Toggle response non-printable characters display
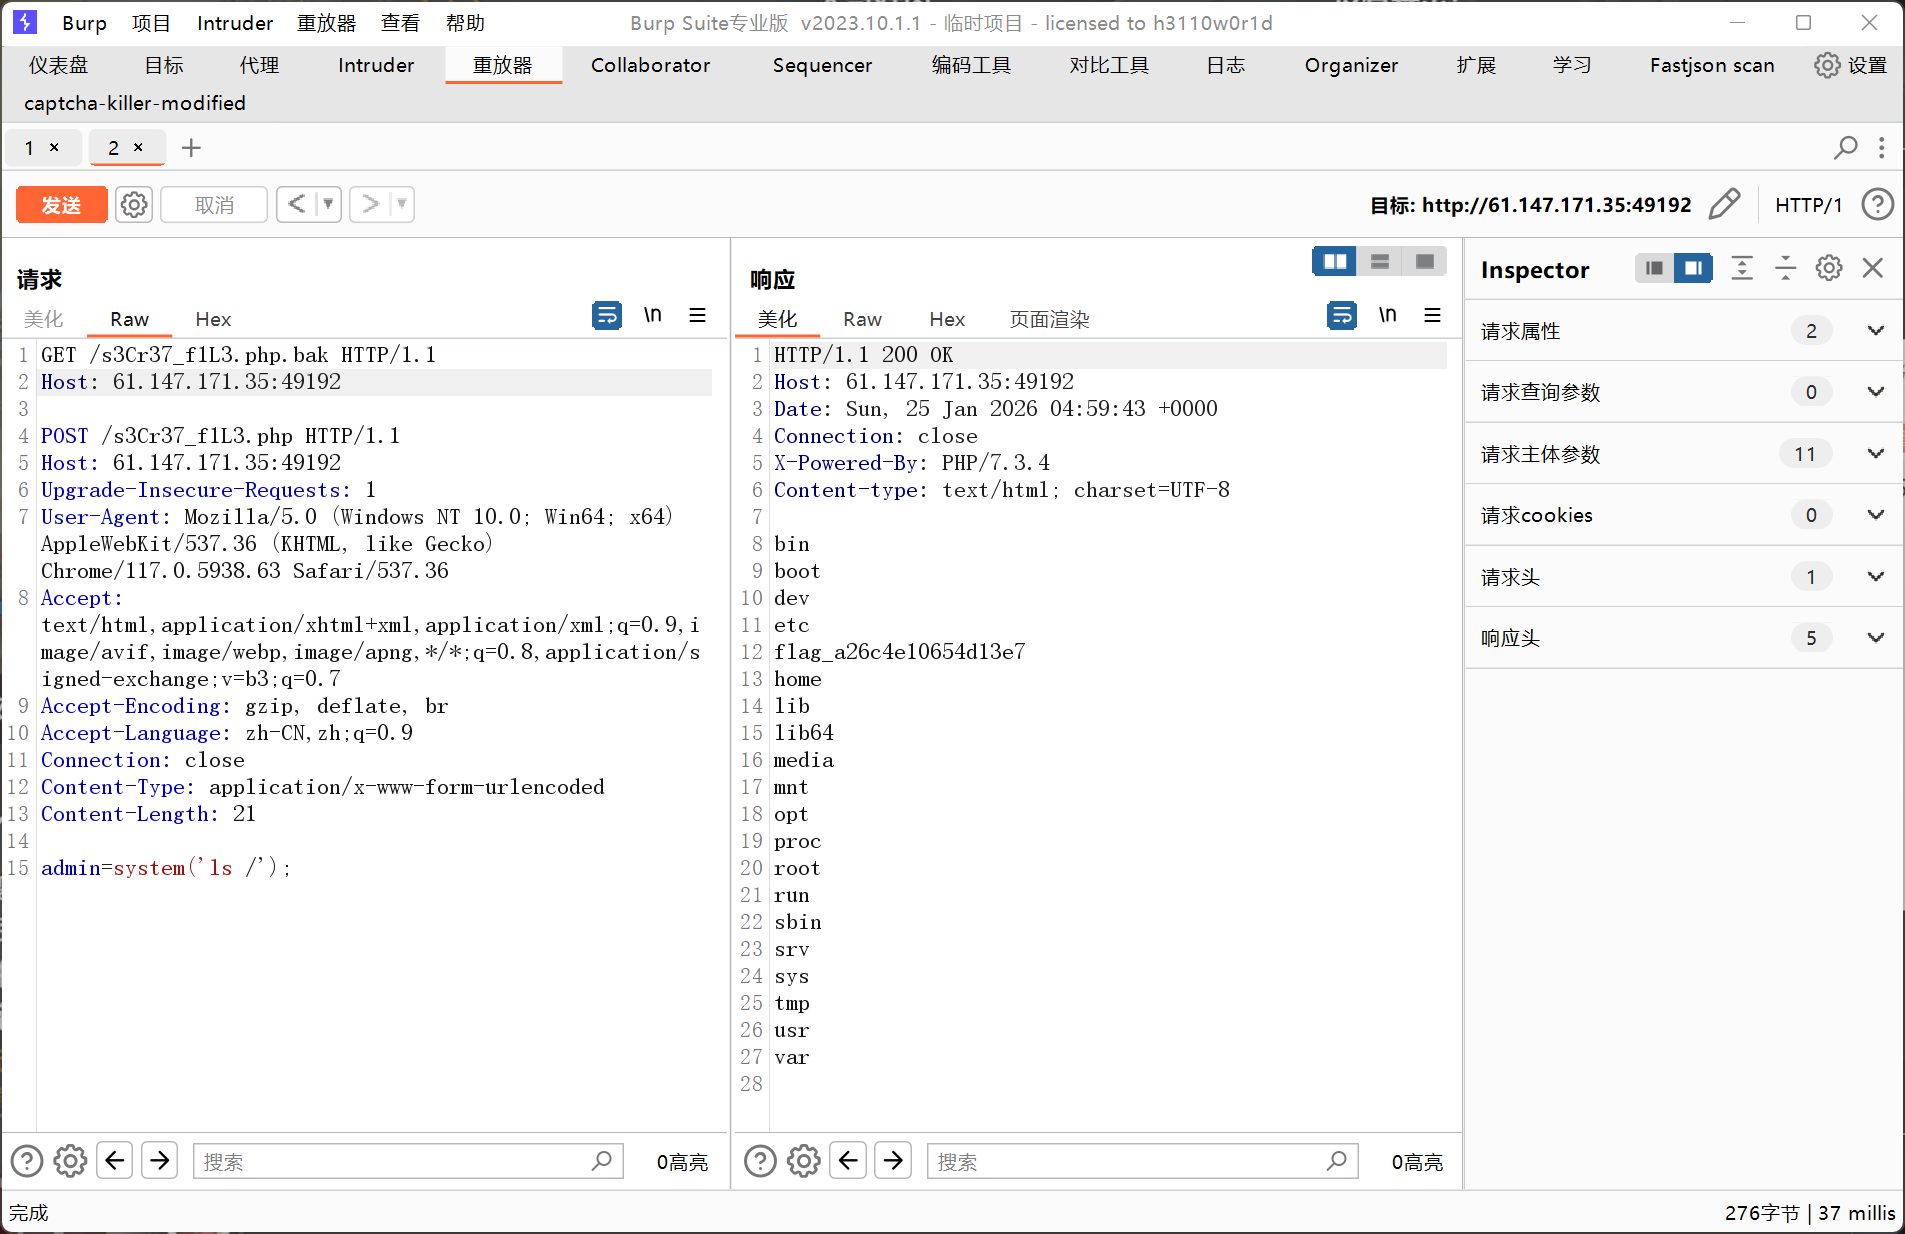Screen dimensions: 1905x1234 (1388, 315)
